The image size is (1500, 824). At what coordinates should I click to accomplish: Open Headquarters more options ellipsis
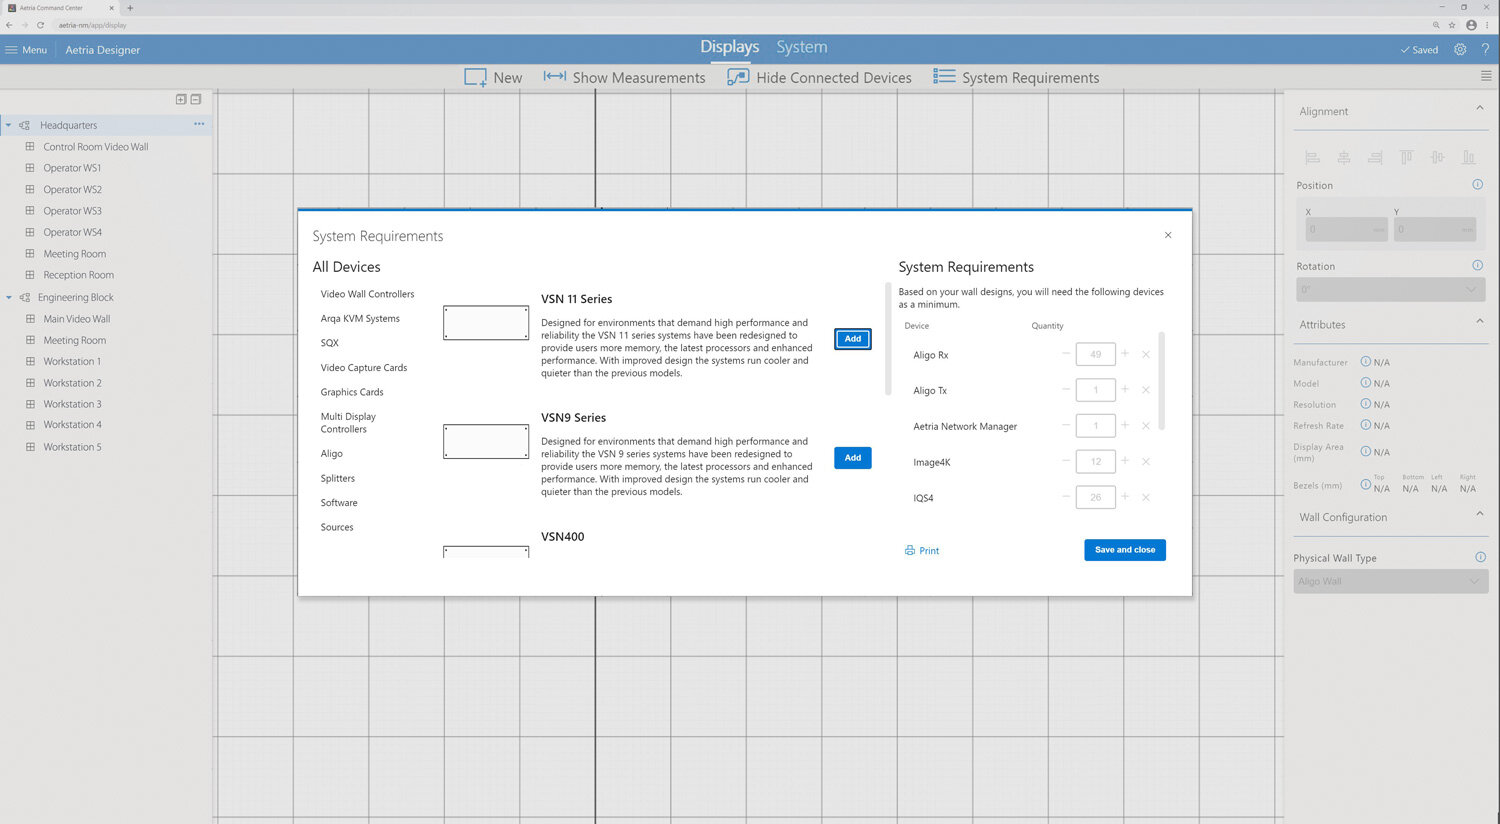[x=199, y=124]
